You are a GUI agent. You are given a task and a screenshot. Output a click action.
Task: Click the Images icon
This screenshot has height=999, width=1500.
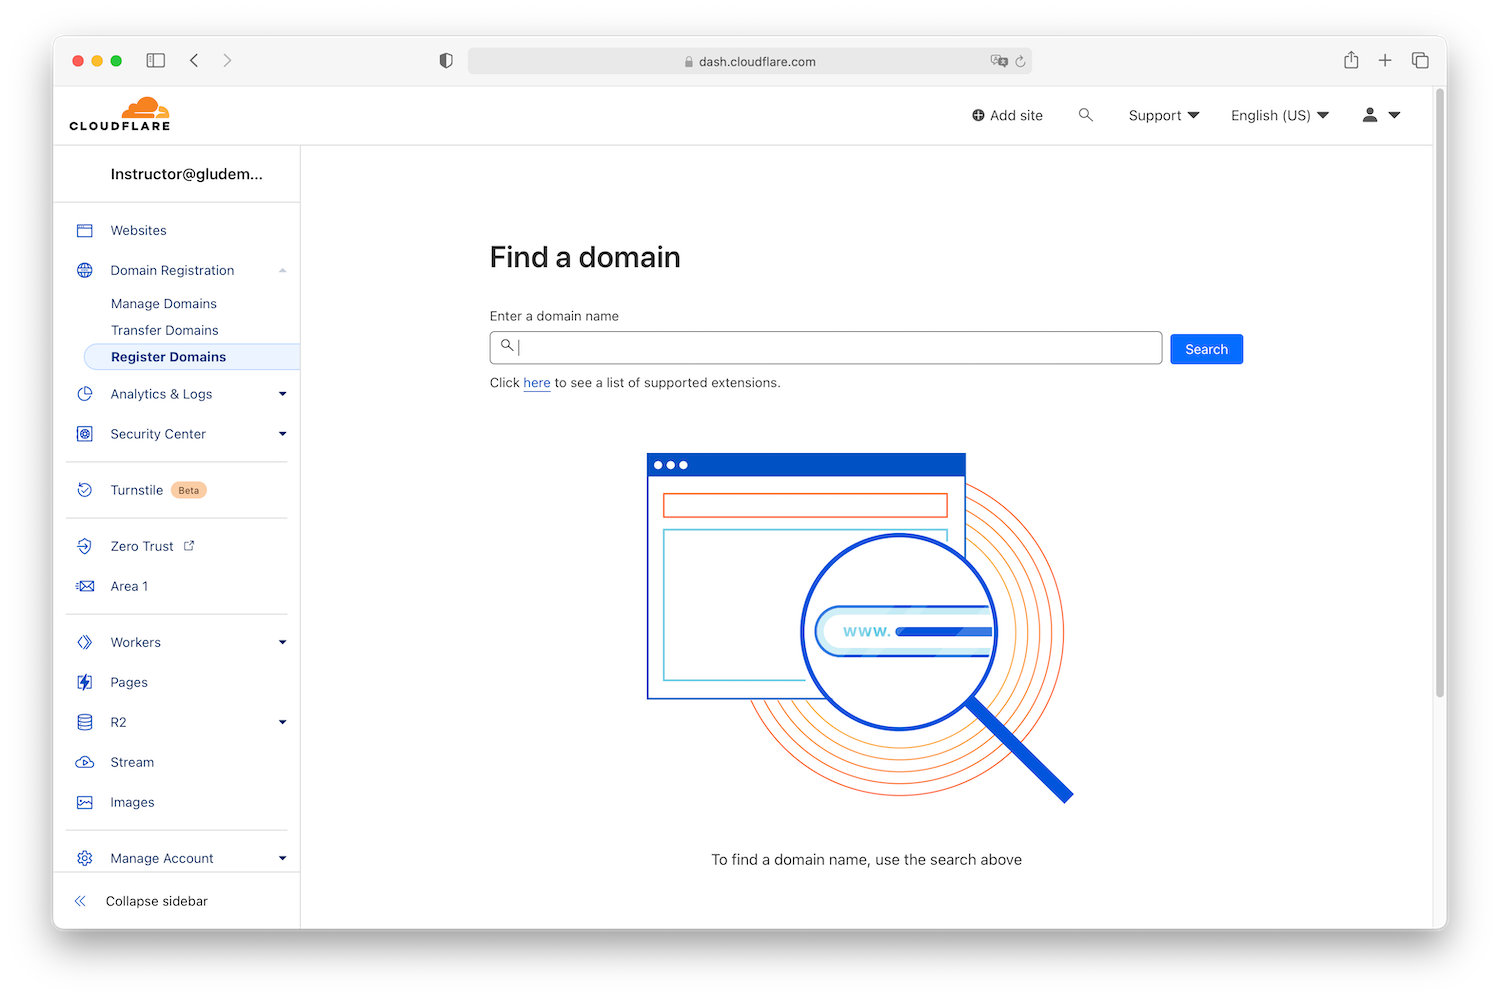pyautogui.click(x=85, y=803)
